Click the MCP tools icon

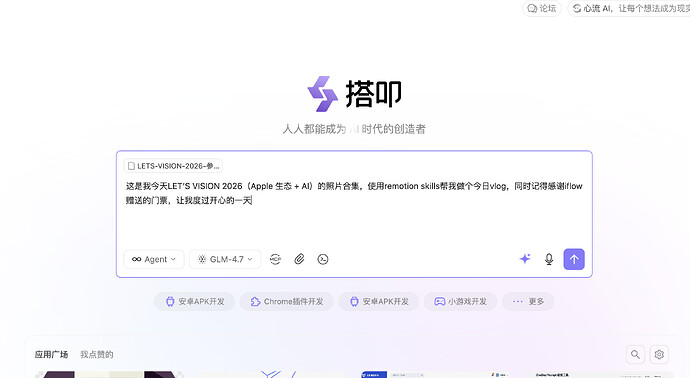point(275,259)
